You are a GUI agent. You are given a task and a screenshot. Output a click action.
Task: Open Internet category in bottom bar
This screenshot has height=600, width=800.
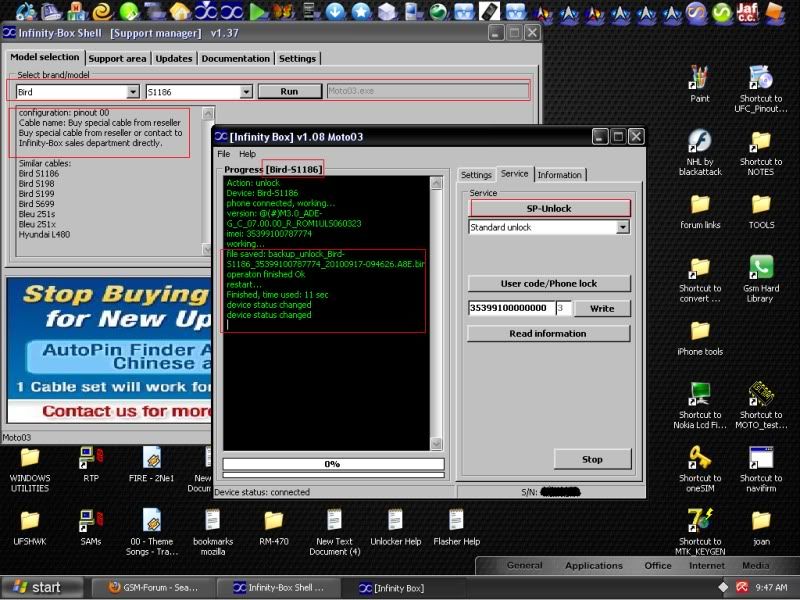click(x=707, y=565)
